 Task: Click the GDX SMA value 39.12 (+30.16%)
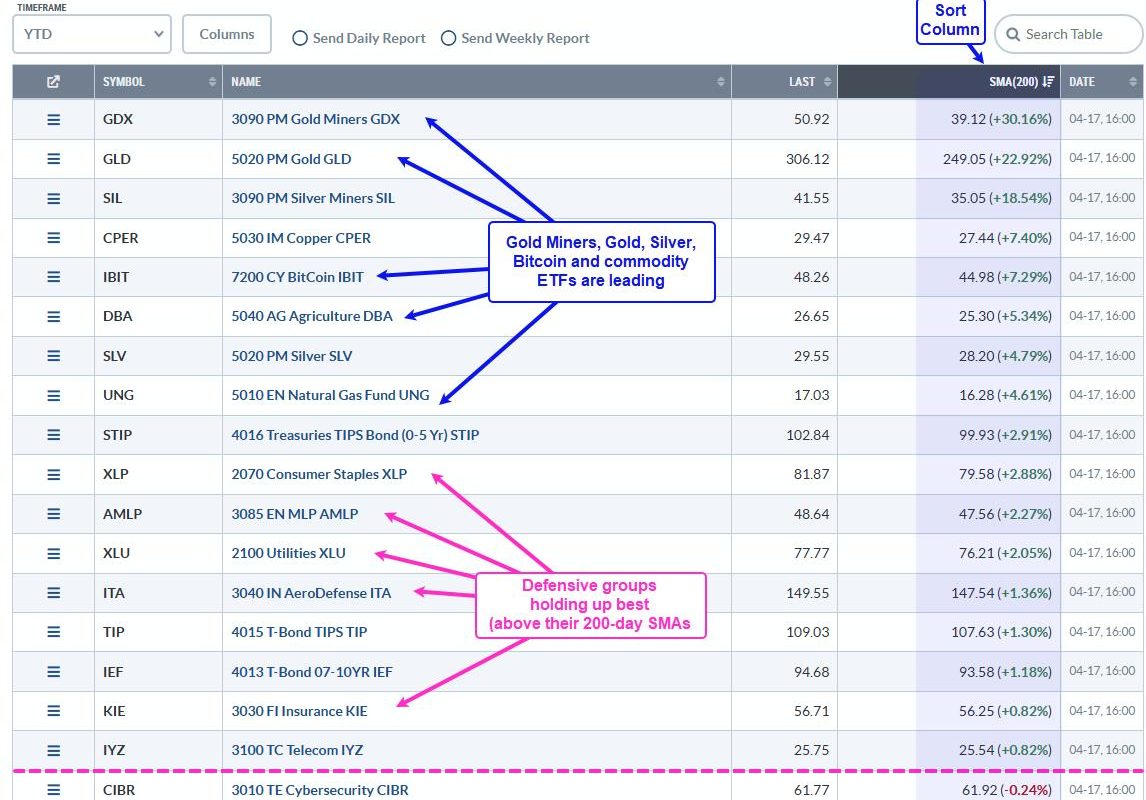pyautogui.click(x=1001, y=119)
